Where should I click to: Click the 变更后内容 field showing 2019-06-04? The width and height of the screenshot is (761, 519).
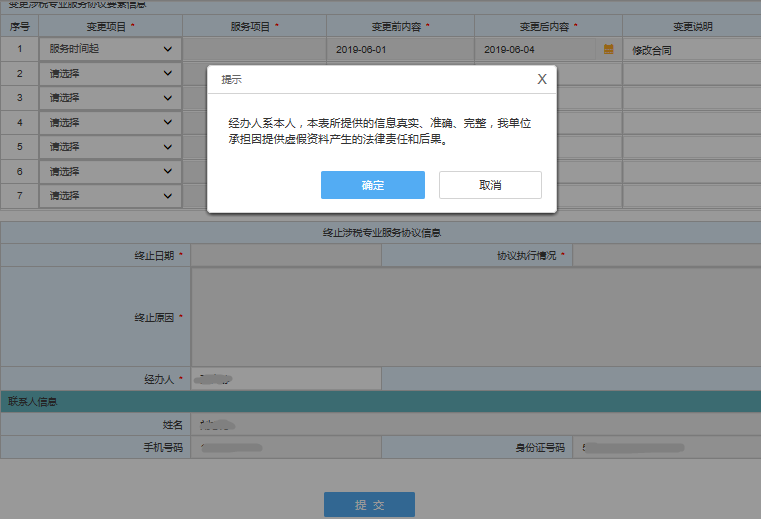coord(535,49)
